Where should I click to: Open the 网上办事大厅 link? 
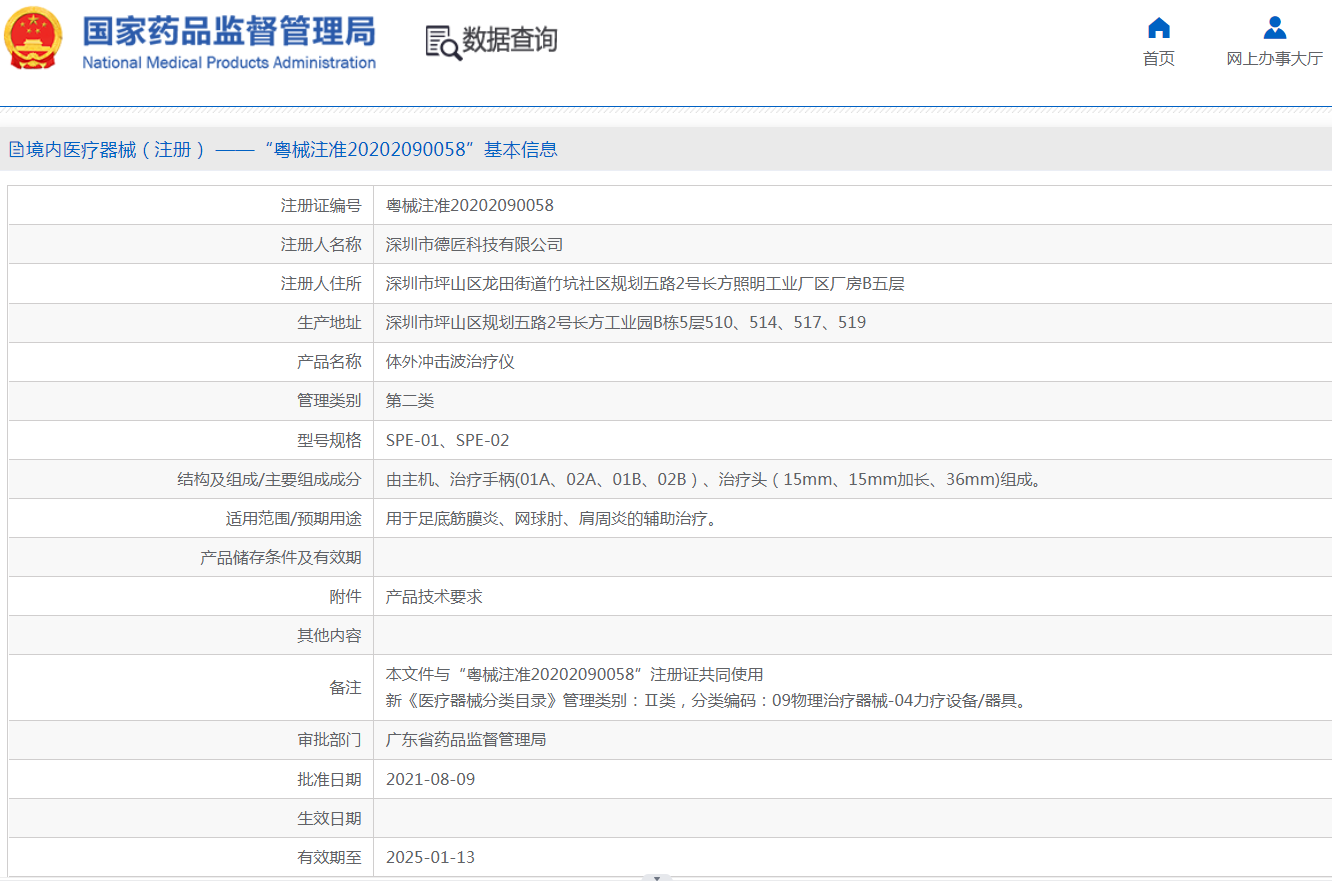1274,59
